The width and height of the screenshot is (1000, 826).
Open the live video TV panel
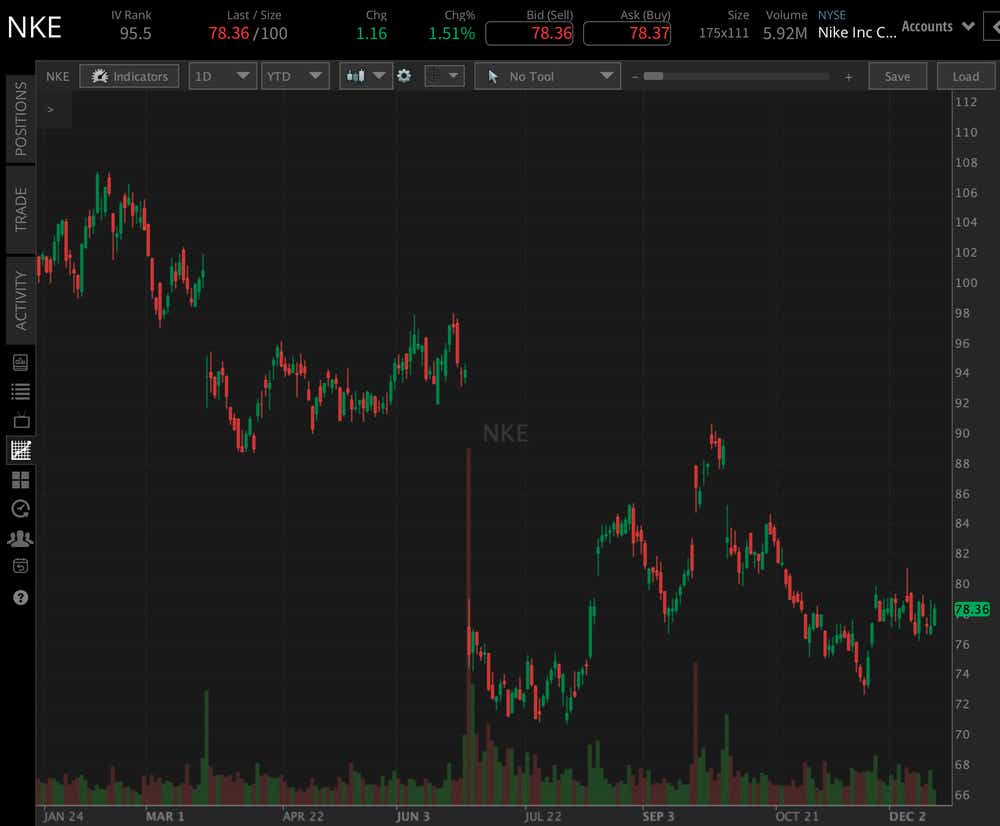coord(21,420)
